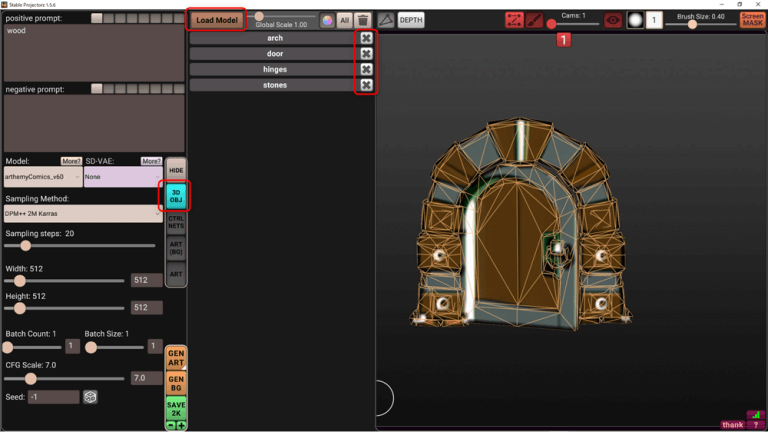This screenshot has height=432, width=768.
Task: Click the HIDE panel tab
Action: [176, 170]
